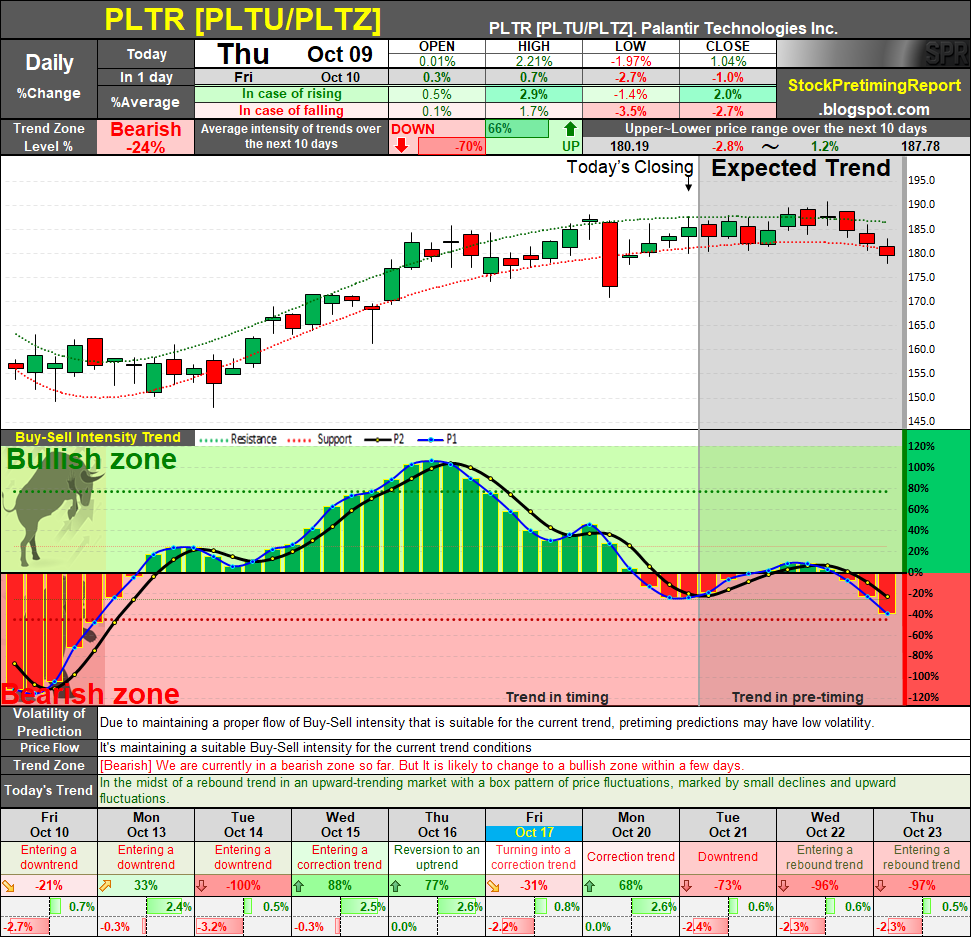Viewport: 971px width, 937px height.
Task: Select the Support legend entry
Action: click(x=320, y=439)
